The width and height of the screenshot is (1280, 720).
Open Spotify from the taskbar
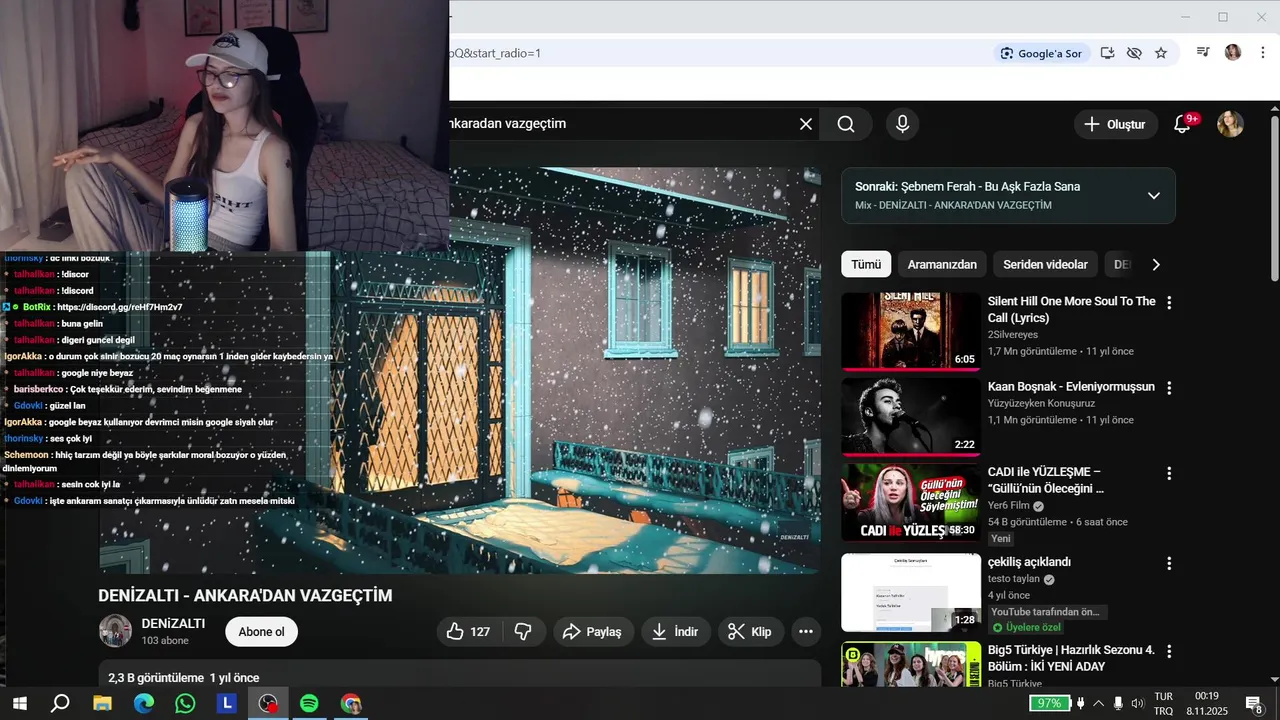[x=309, y=703]
